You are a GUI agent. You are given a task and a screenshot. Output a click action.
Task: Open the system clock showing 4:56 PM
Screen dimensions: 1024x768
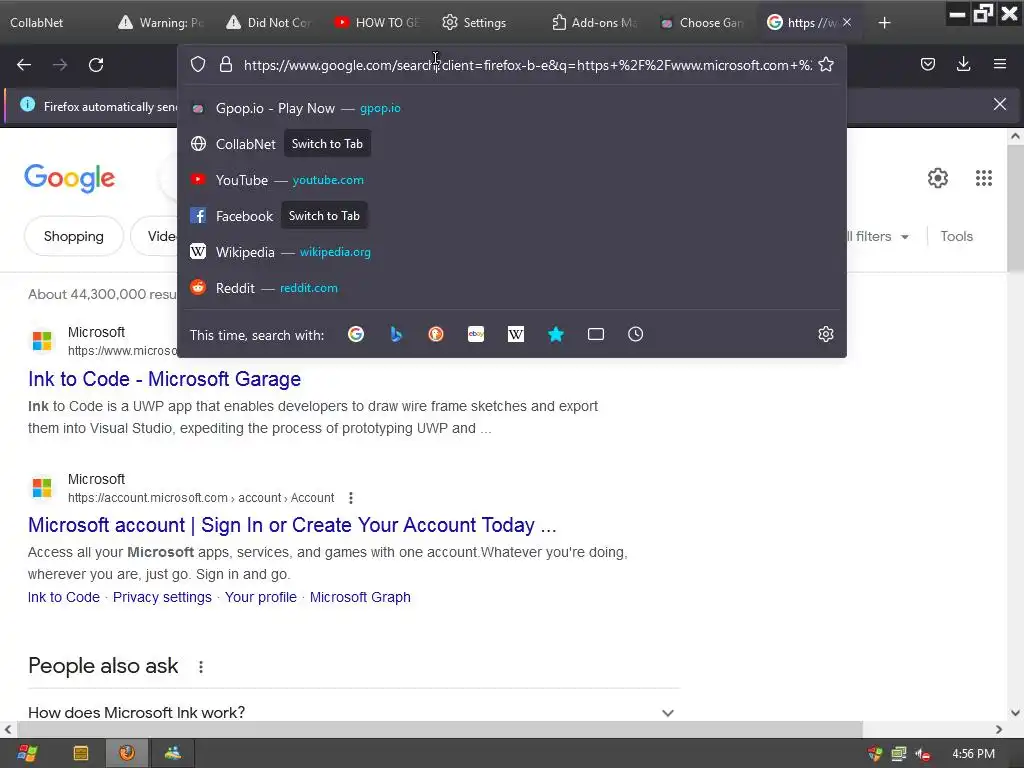tap(973, 754)
